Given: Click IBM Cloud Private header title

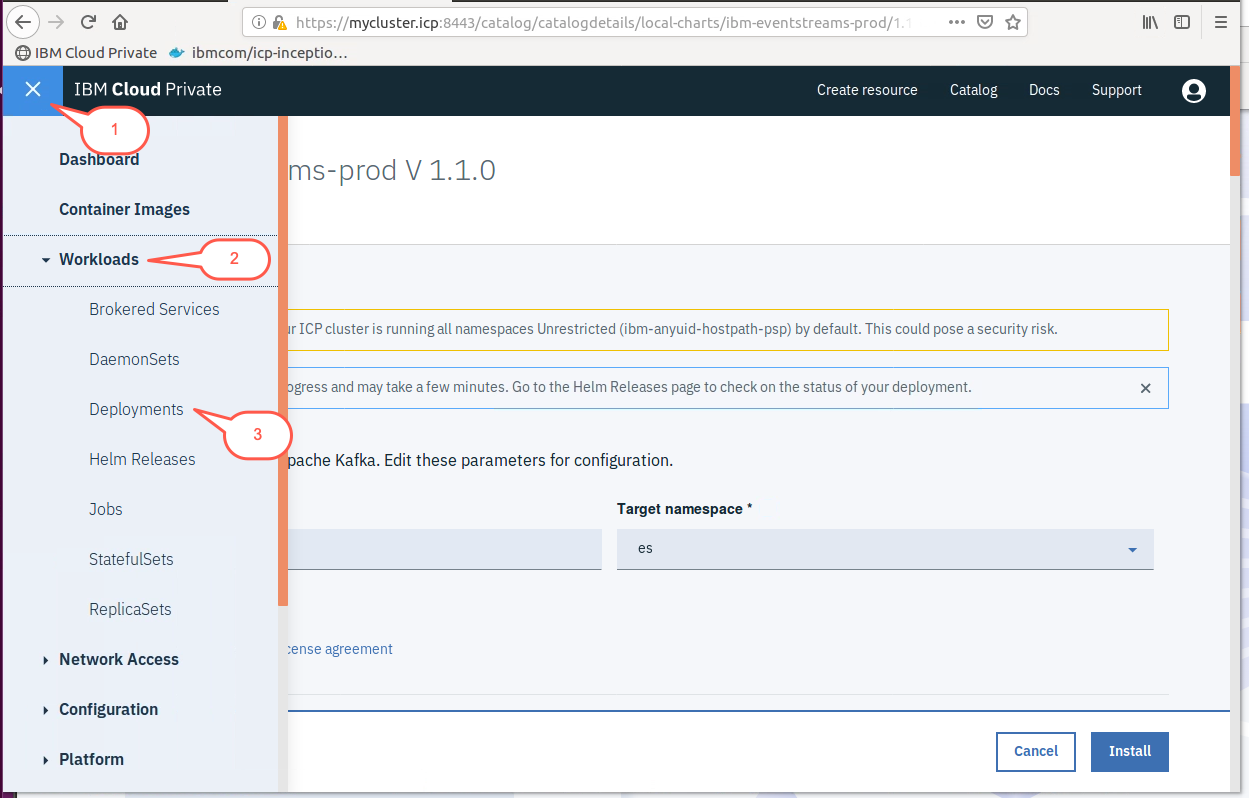Looking at the screenshot, I should pos(148,90).
